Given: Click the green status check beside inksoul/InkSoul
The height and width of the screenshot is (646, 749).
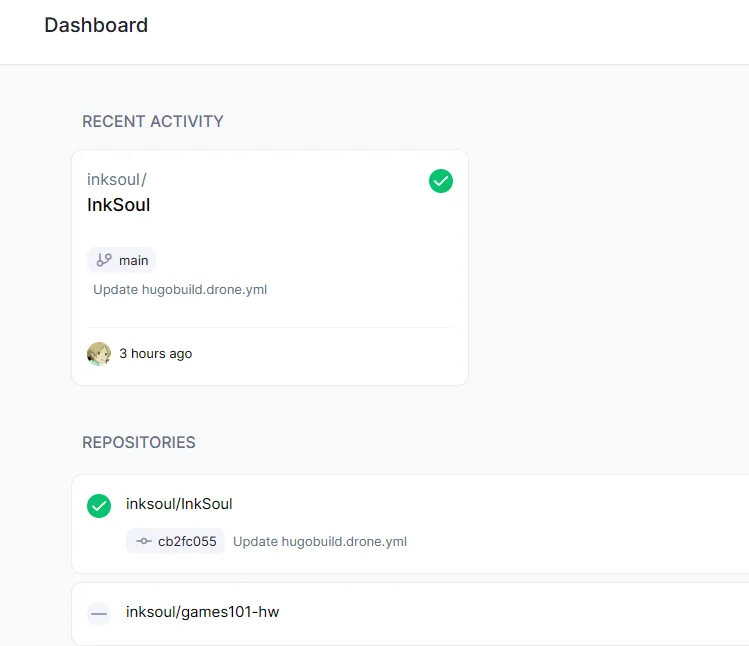Looking at the screenshot, I should 99,506.
